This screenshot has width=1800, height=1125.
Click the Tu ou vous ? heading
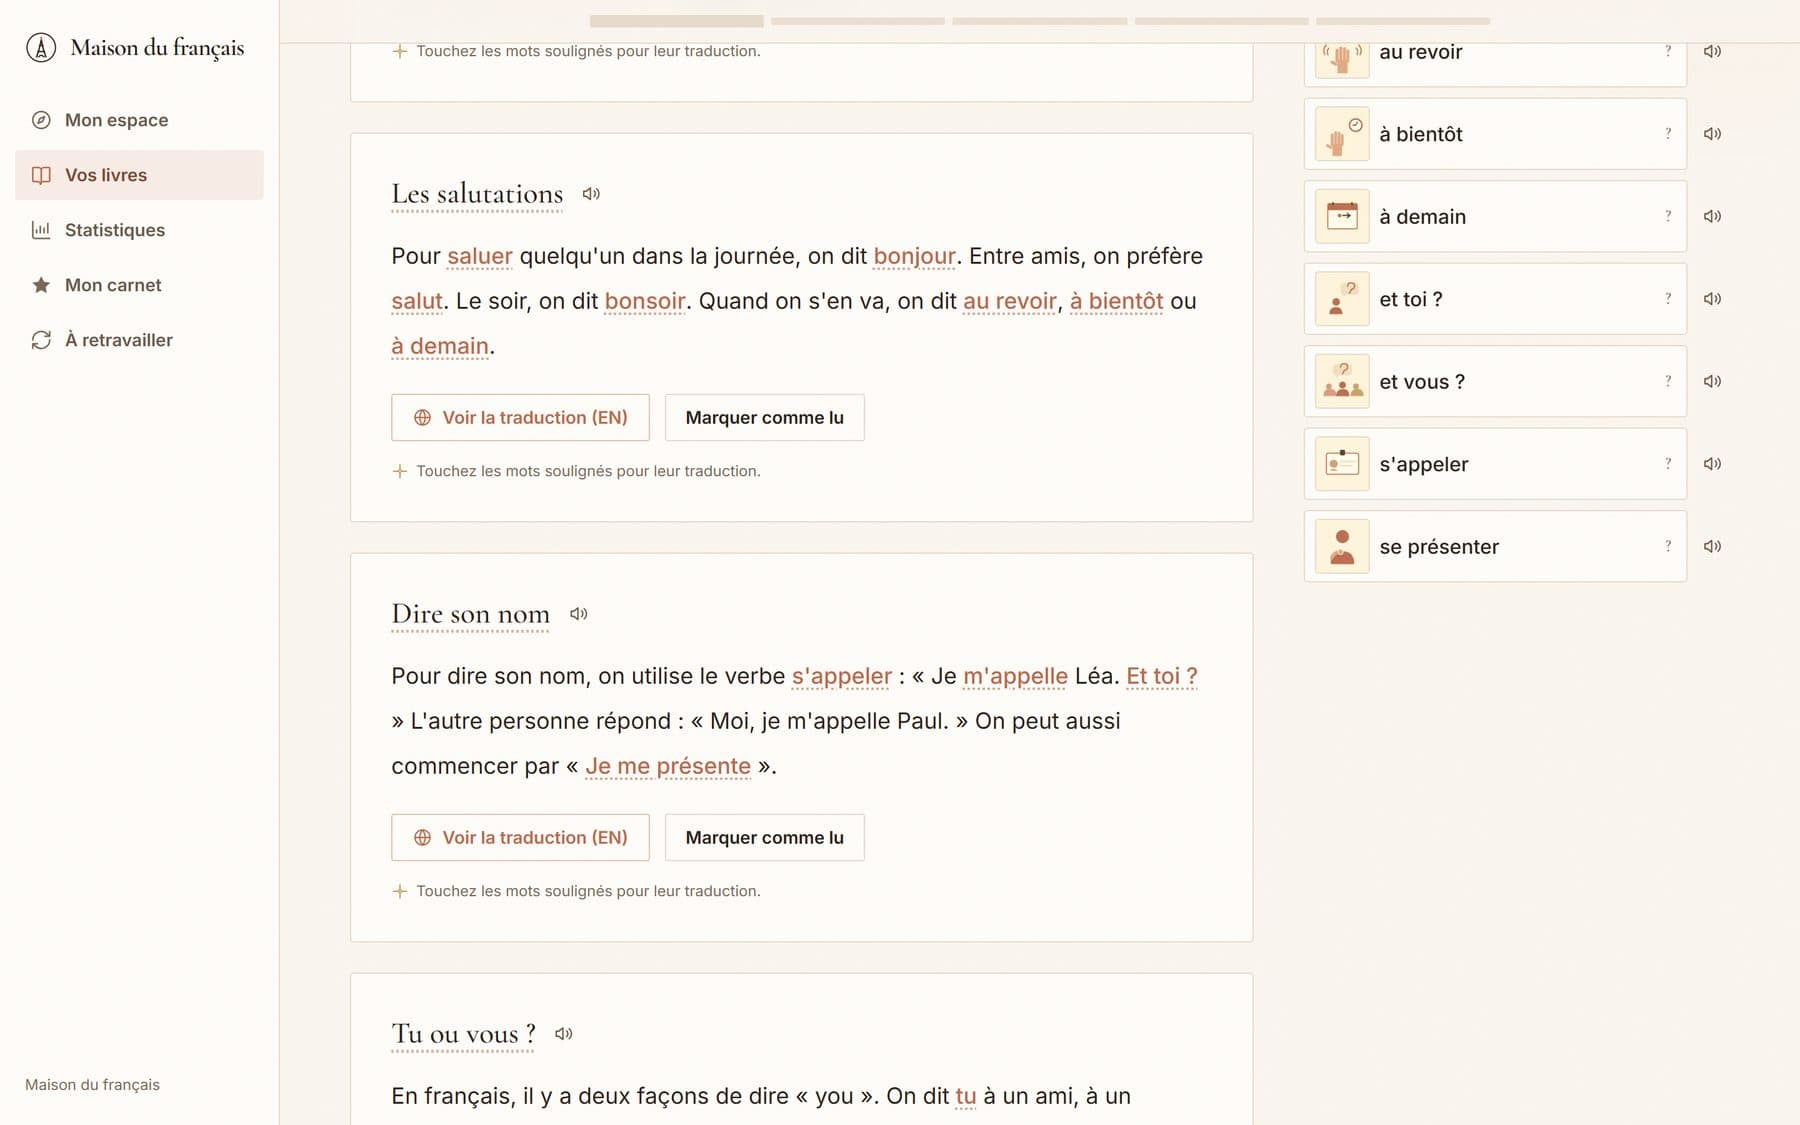(x=463, y=1034)
